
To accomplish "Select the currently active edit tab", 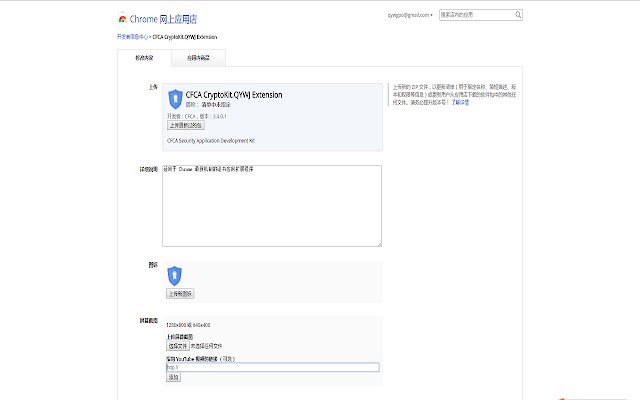I will point(144,58).
